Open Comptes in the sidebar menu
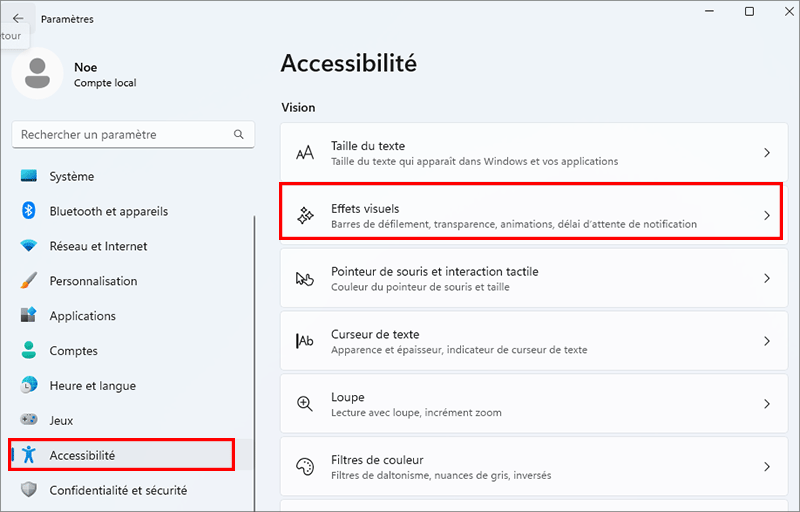The width and height of the screenshot is (800, 512). click(x=73, y=351)
